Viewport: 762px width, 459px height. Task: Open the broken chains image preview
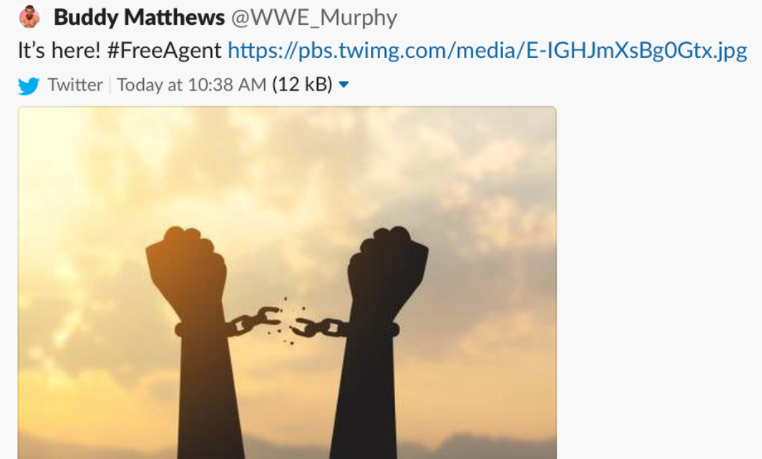(x=287, y=283)
